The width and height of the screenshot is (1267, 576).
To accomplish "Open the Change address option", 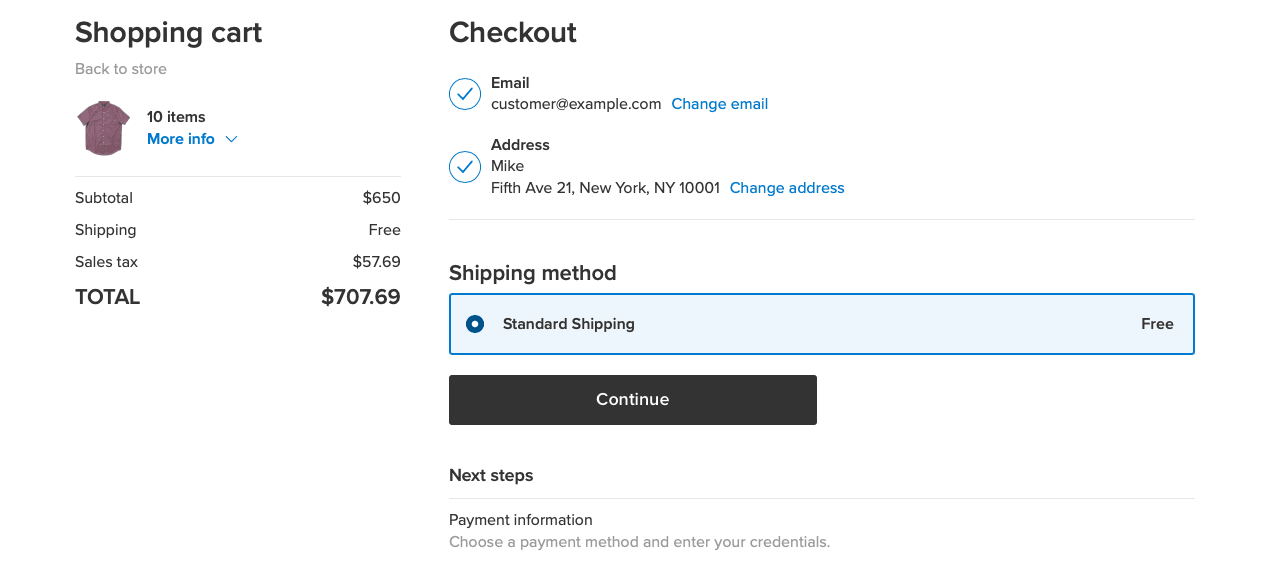I will (x=786, y=187).
